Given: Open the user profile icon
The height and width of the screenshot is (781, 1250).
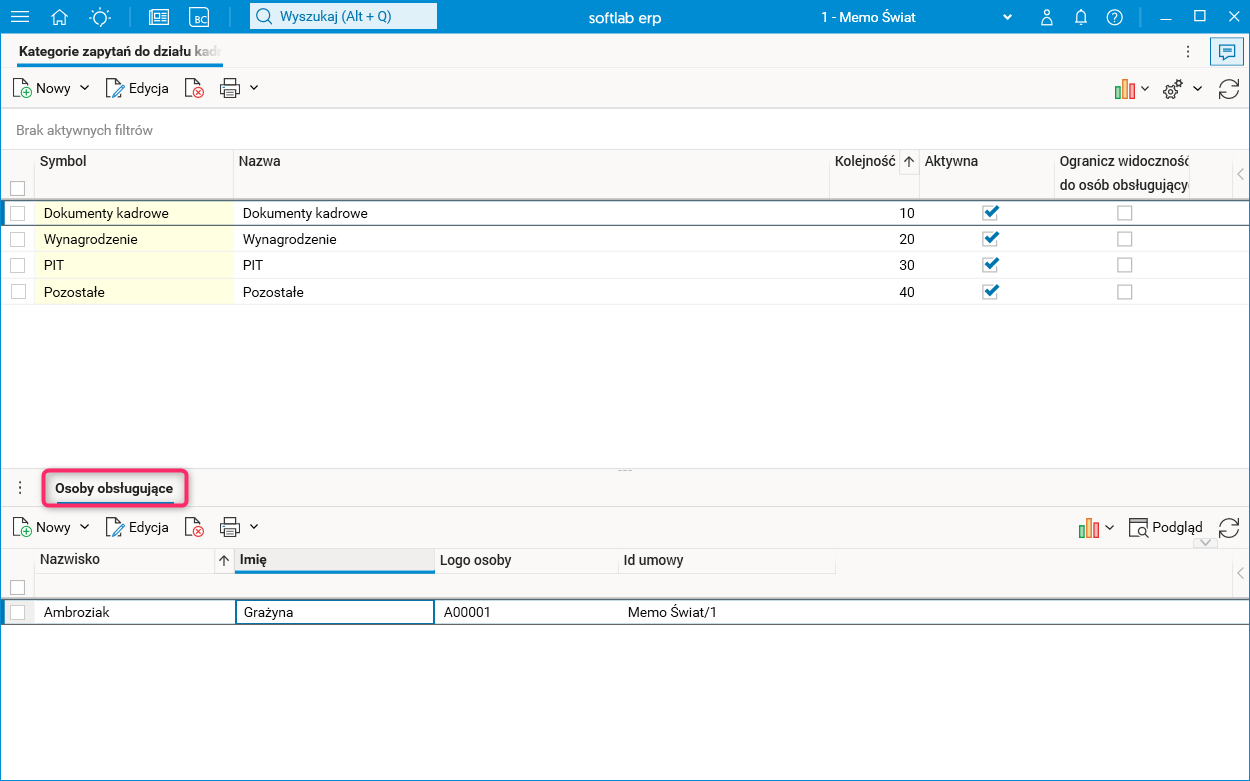Looking at the screenshot, I should (x=1047, y=17).
